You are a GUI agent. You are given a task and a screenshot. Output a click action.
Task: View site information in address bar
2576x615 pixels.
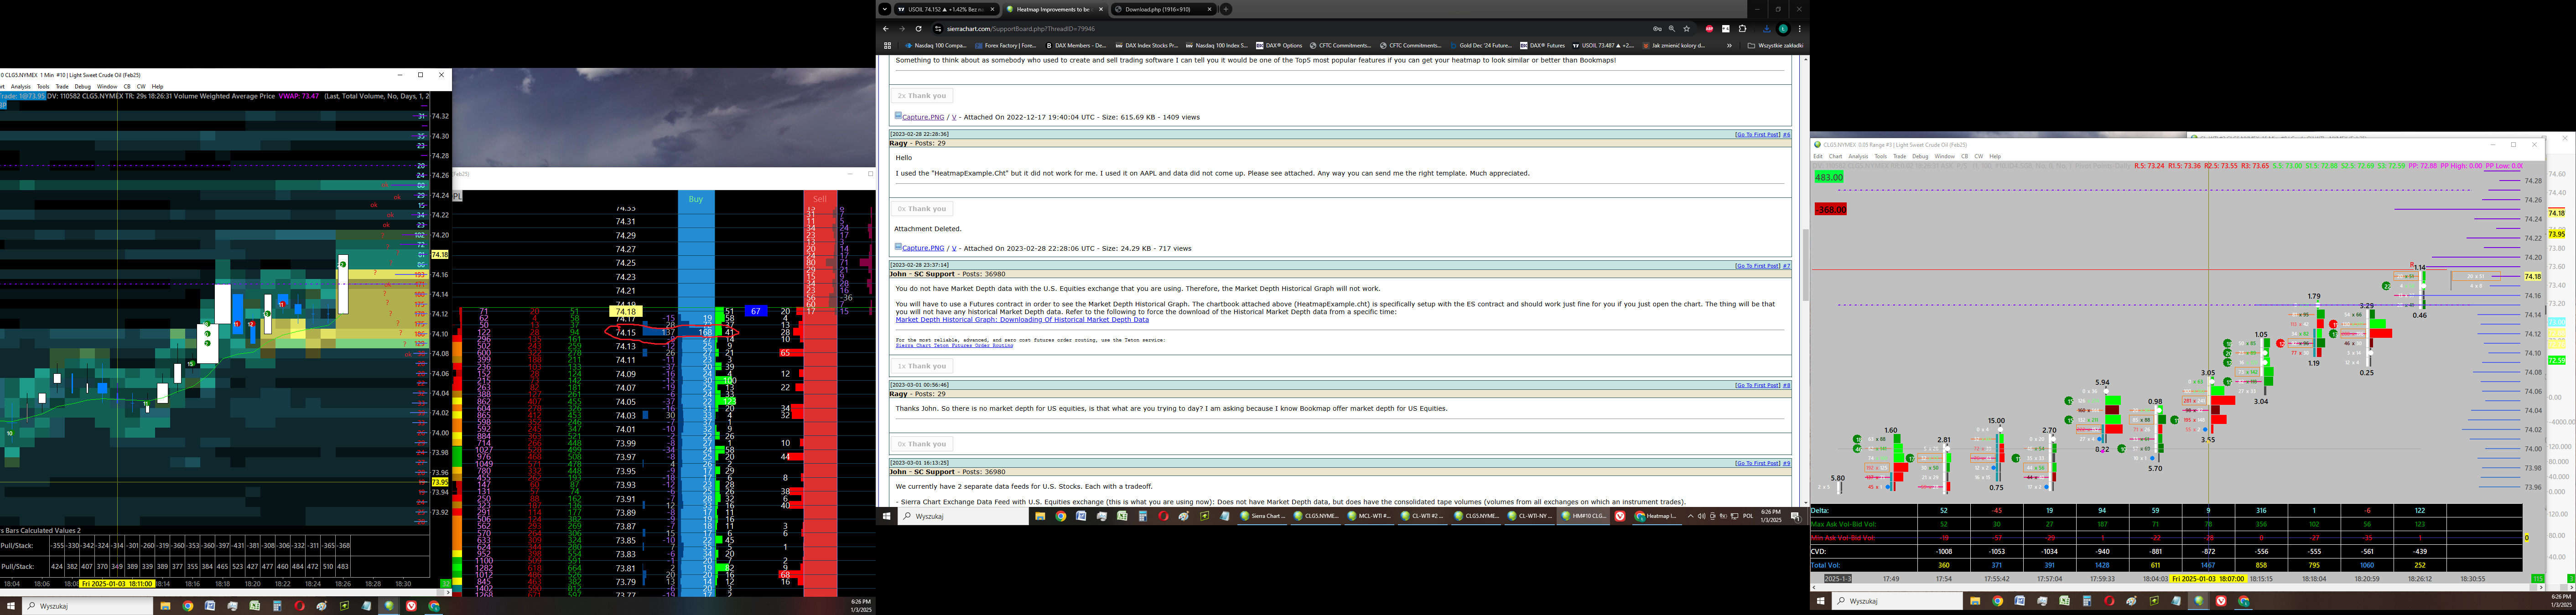coord(938,29)
